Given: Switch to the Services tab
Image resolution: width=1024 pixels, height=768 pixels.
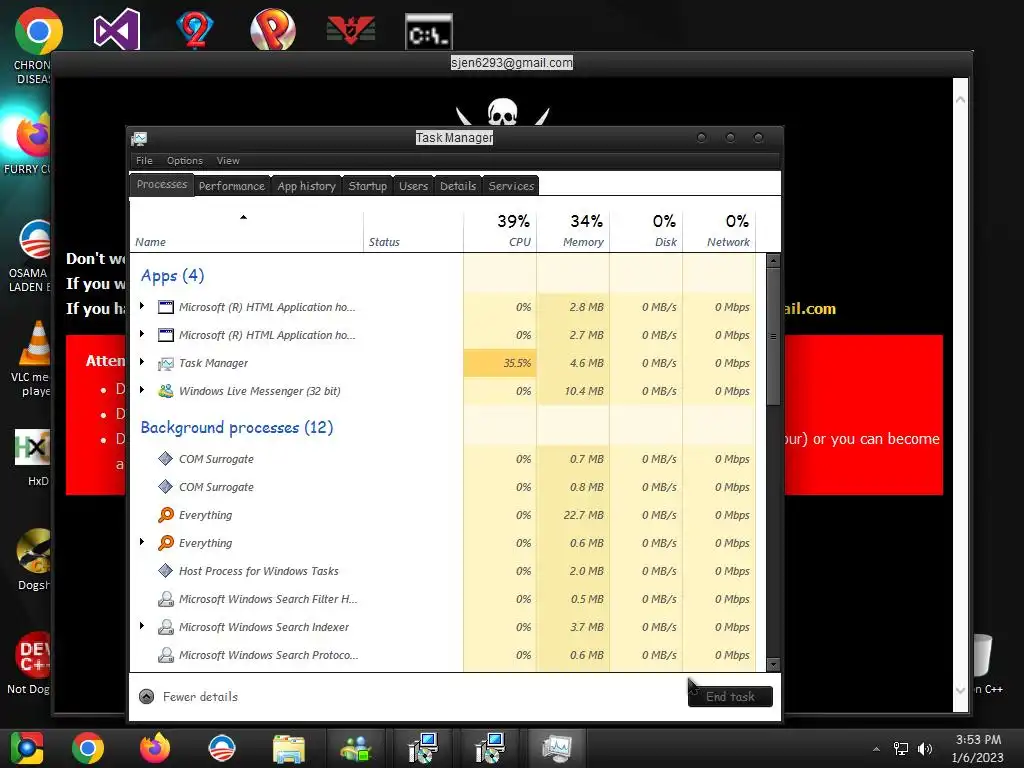Looking at the screenshot, I should coord(511,186).
